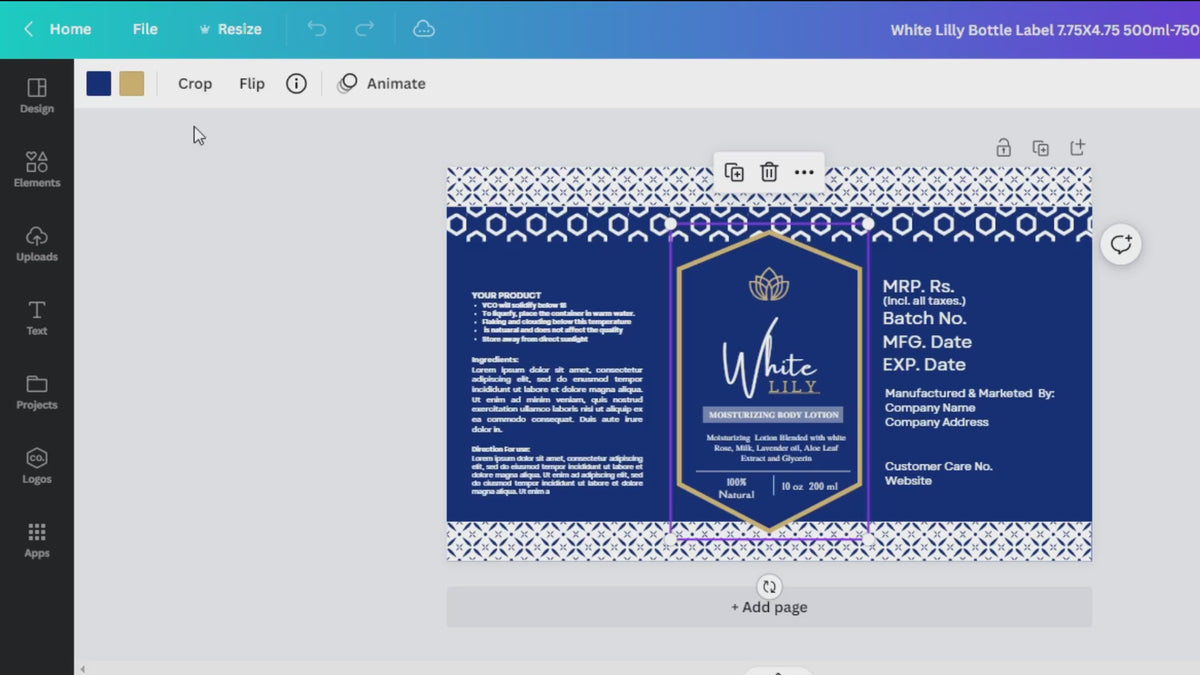
Task: Select the 'Ingredients:' heading text
Action: click(x=495, y=359)
